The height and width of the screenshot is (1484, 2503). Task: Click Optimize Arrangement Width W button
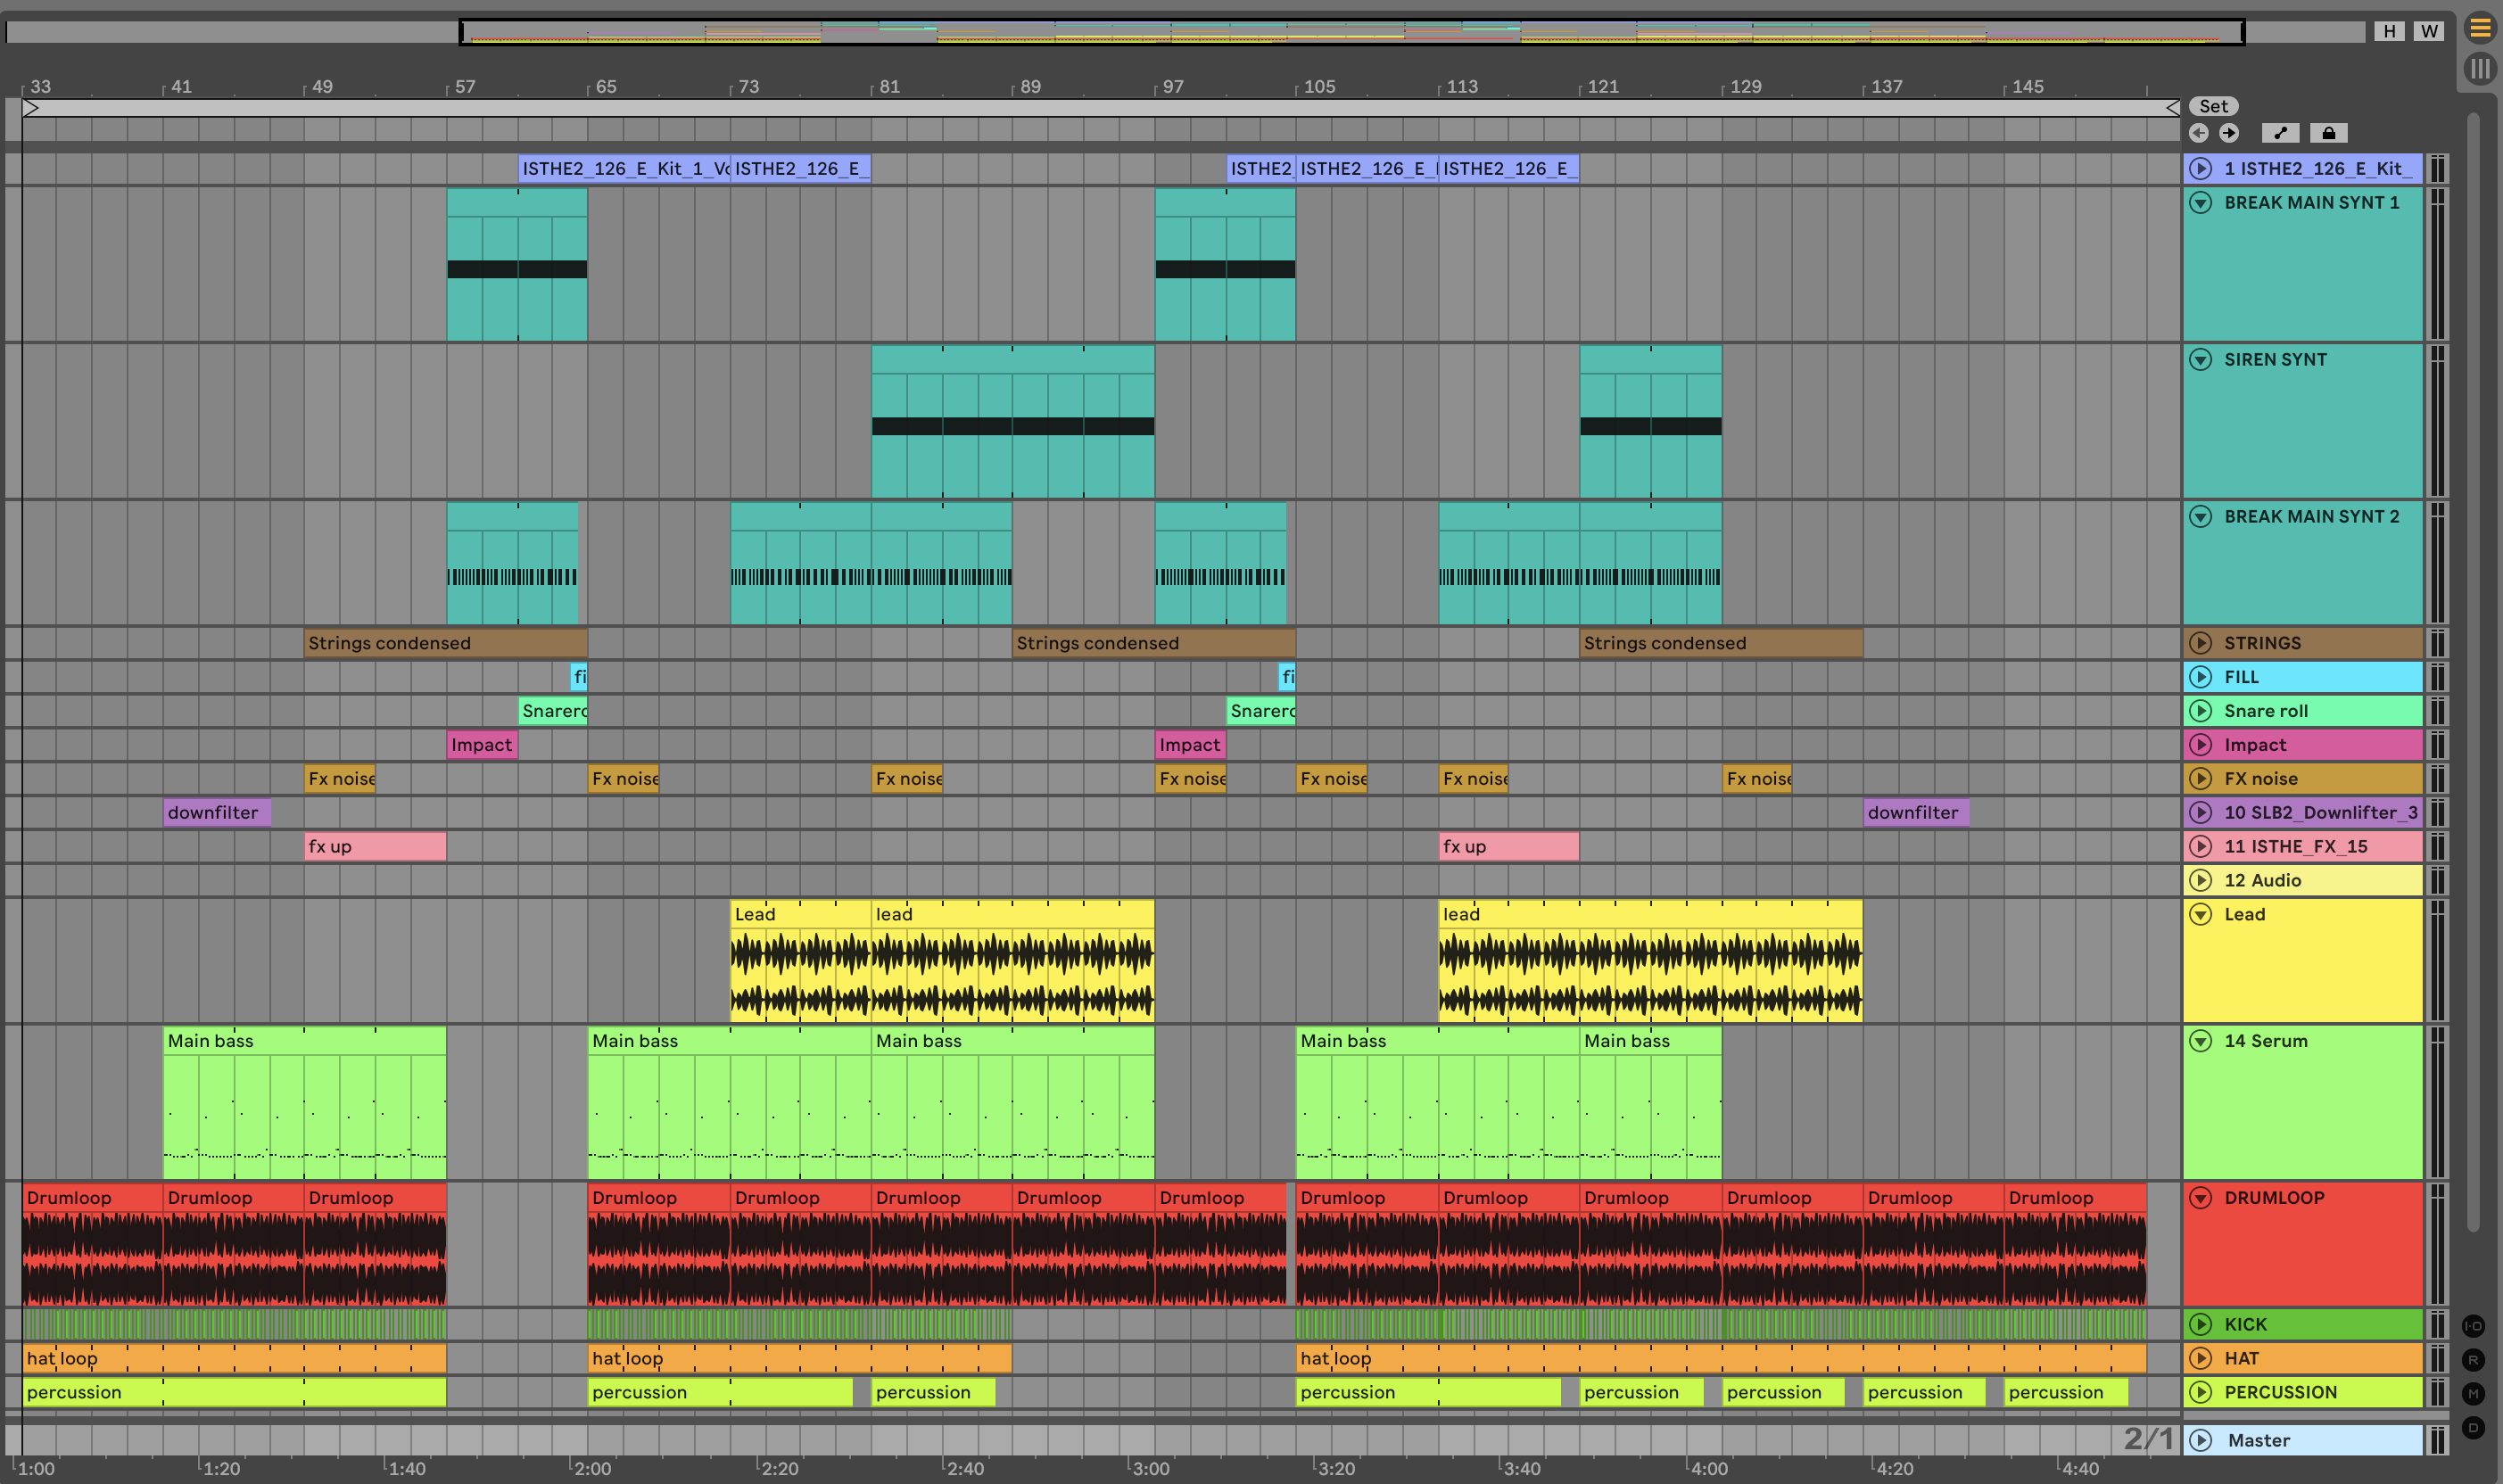(2429, 31)
